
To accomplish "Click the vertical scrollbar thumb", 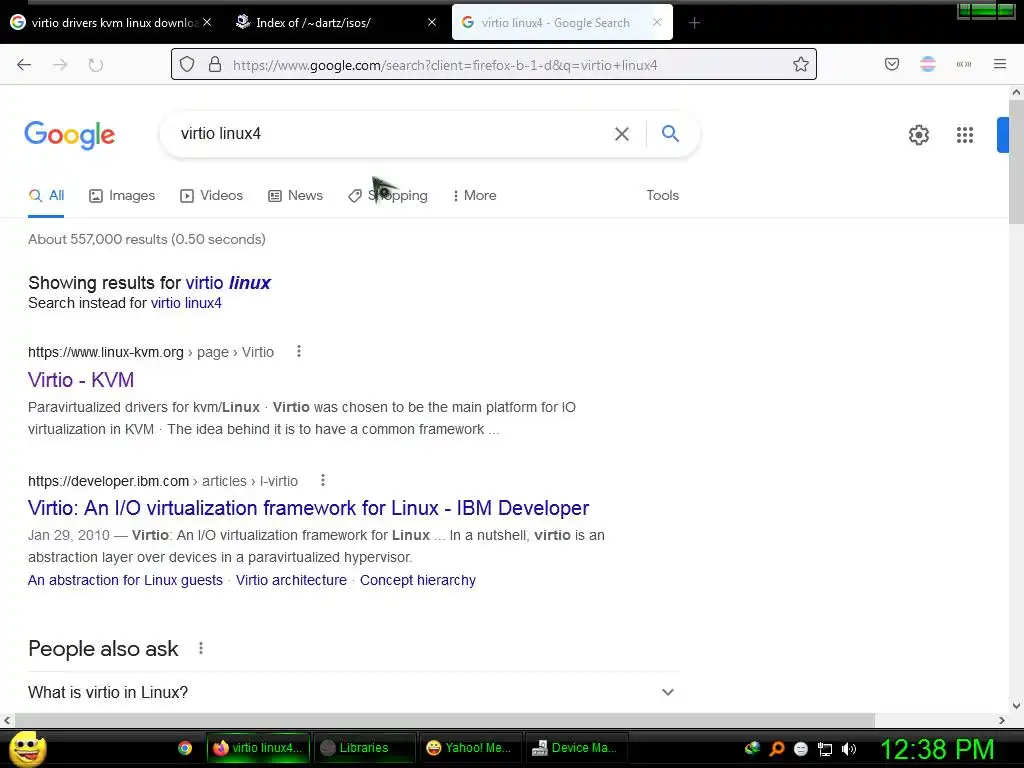I will tap(1016, 161).
